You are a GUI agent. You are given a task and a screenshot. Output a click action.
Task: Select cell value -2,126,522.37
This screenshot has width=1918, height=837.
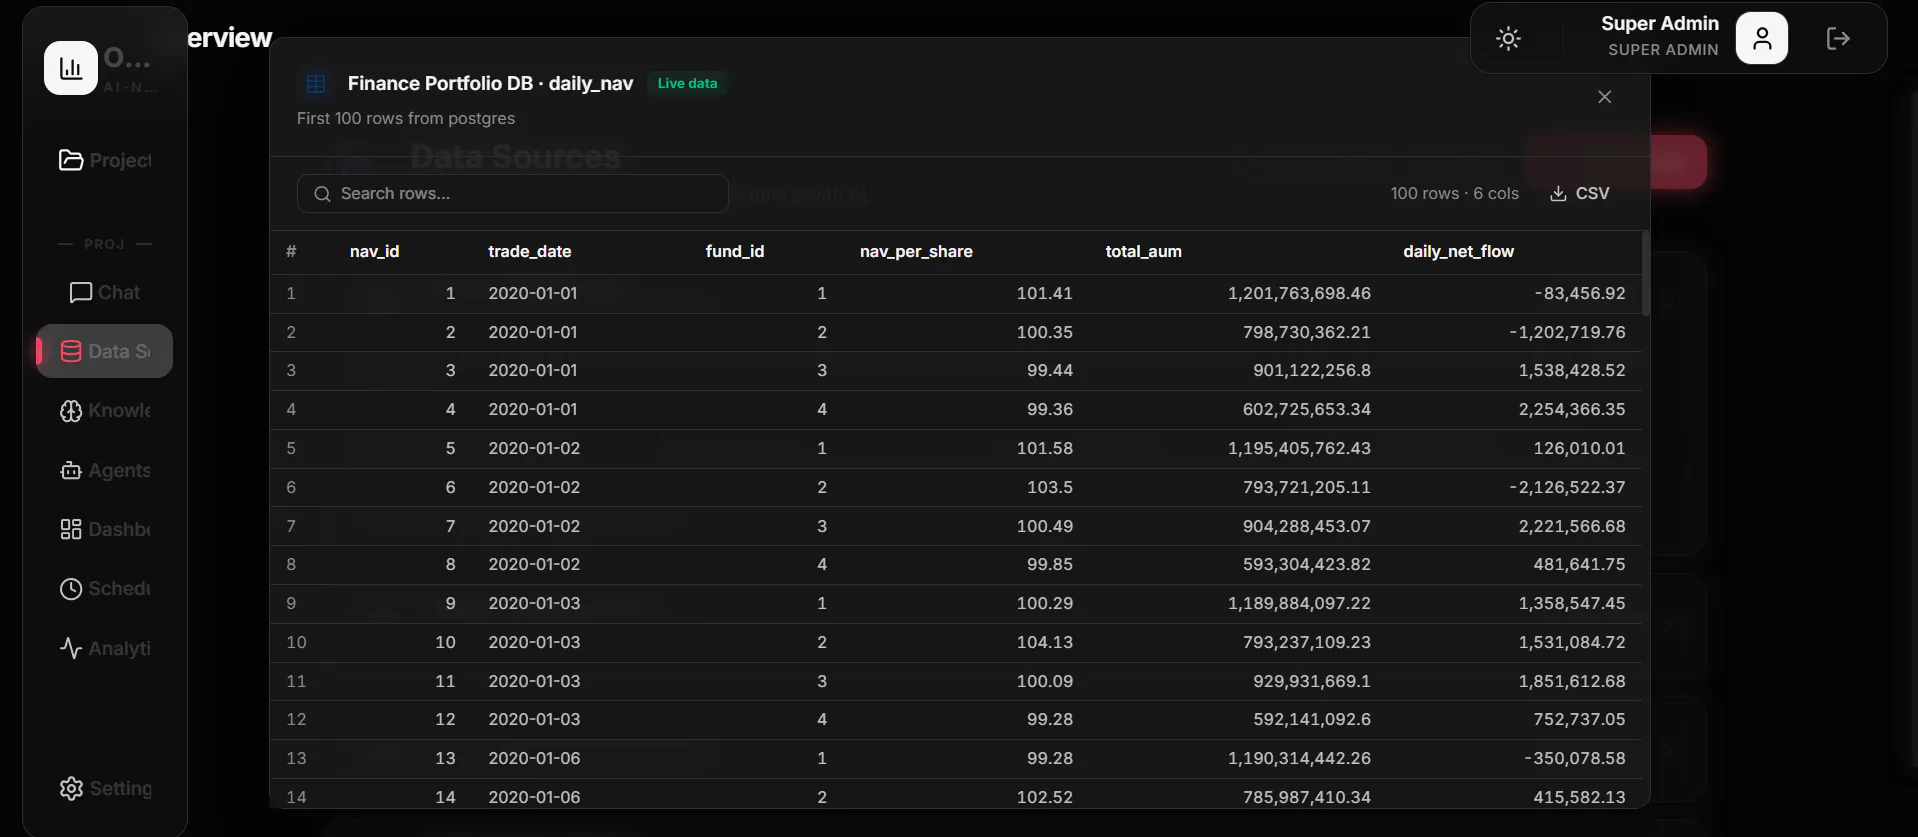click(1567, 488)
